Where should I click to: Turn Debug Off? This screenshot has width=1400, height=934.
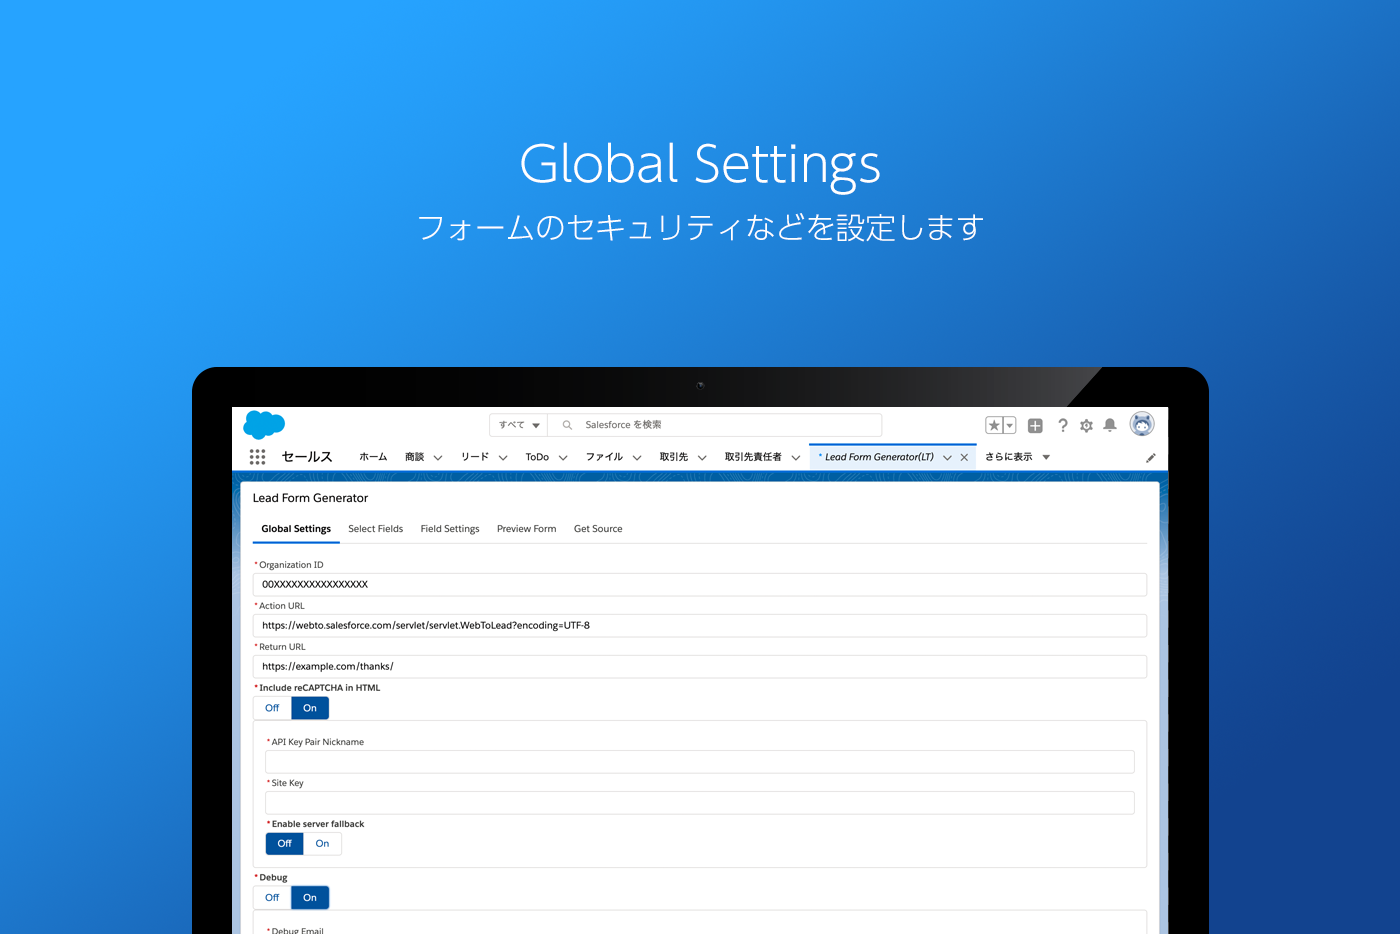[x=272, y=898]
